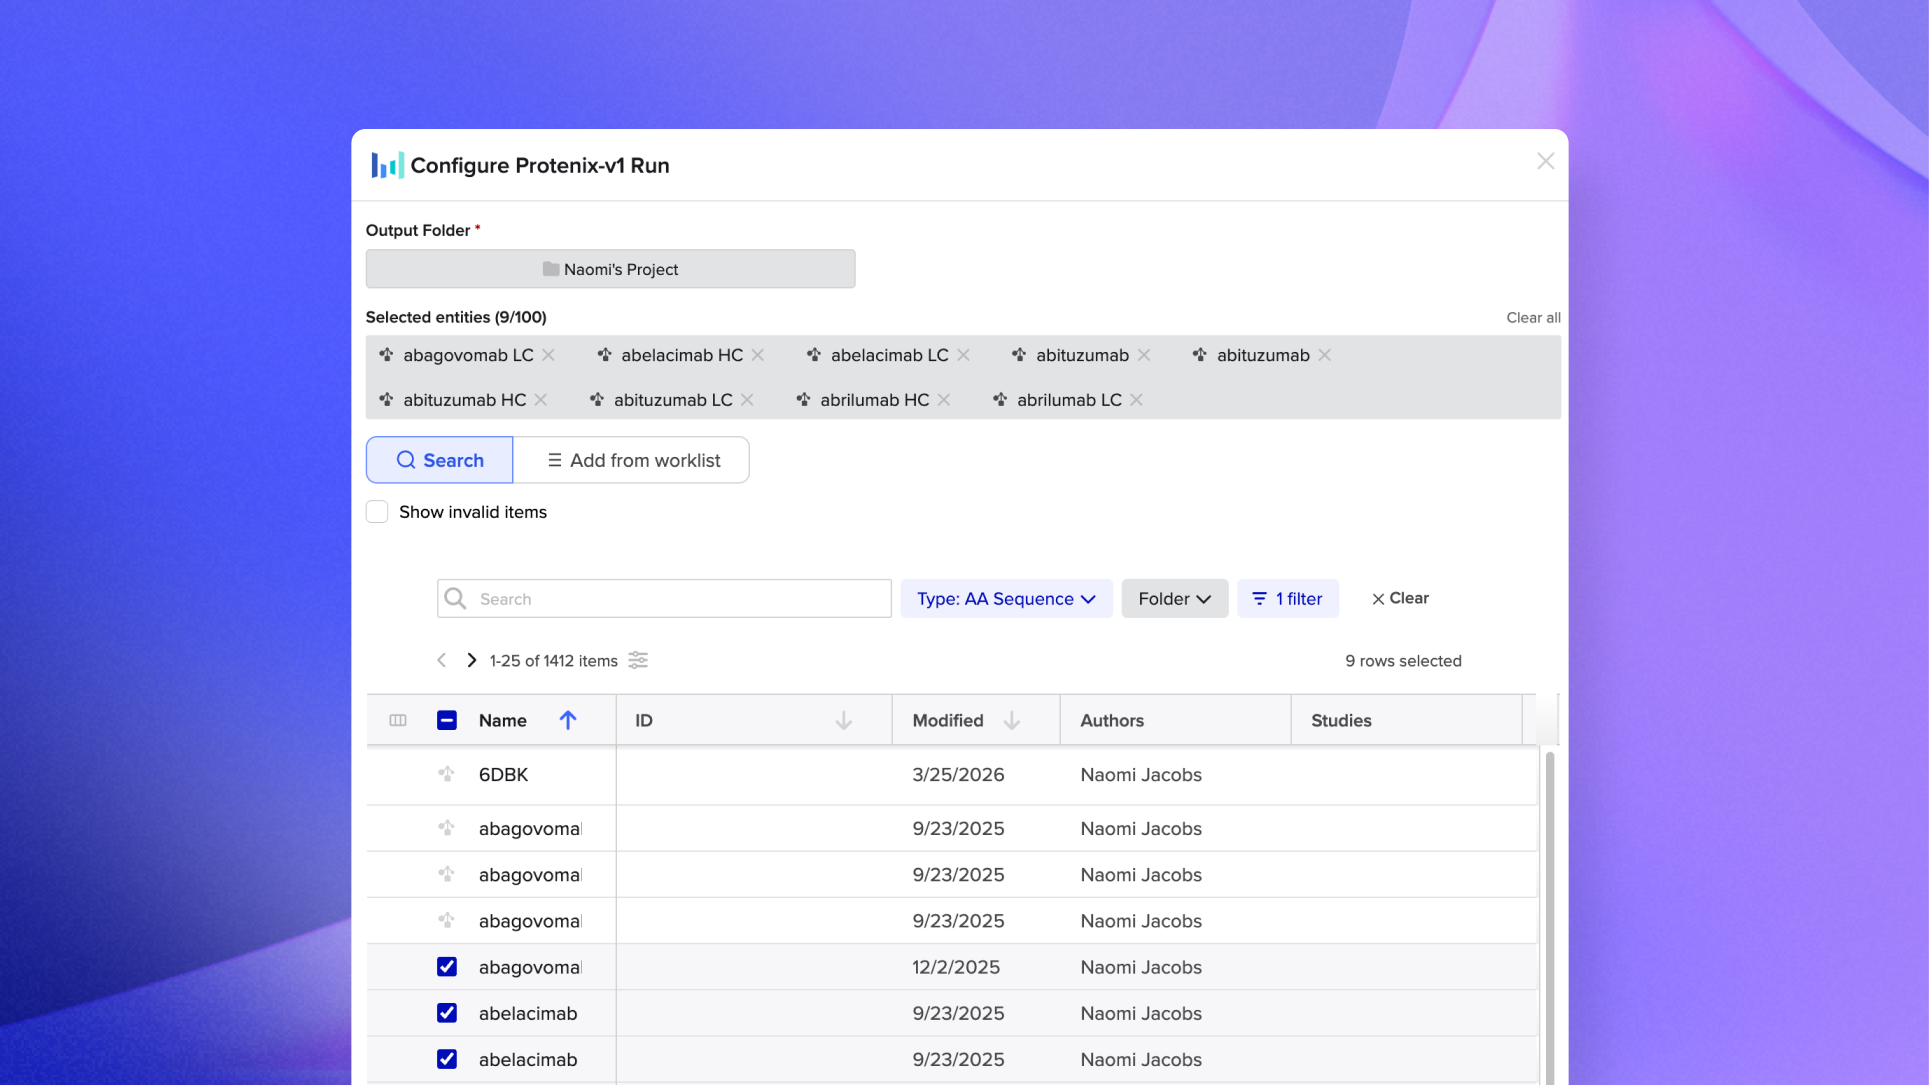Viewport: 1929px width, 1086px height.
Task: Choose Naomi's Project output folder
Action: click(610, 269)
